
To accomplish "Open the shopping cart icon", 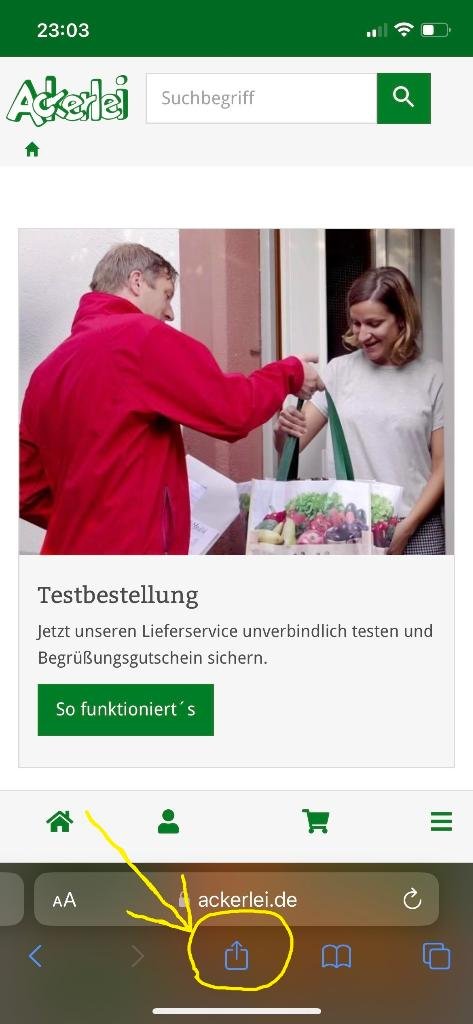I will (x=316, y=821).
